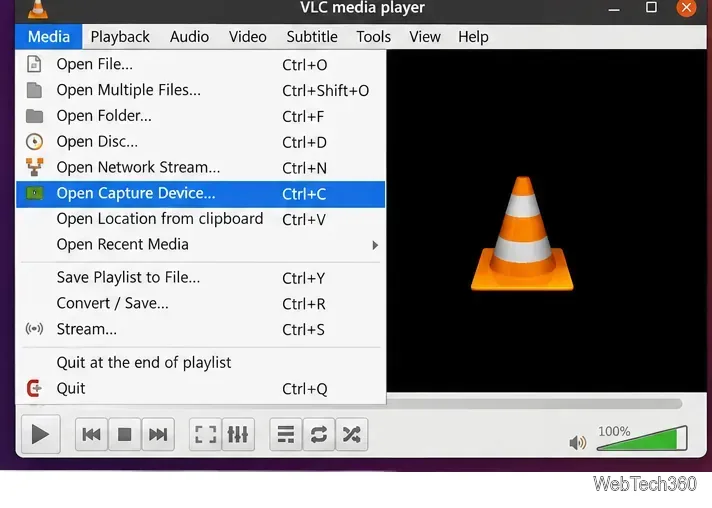
Task: Choose Open Multiple Files... entry
Action: (x=200, y=90)
